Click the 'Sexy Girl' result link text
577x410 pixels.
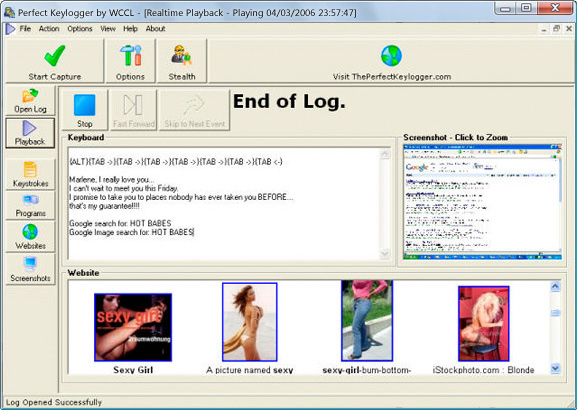(x=133, y=370)
